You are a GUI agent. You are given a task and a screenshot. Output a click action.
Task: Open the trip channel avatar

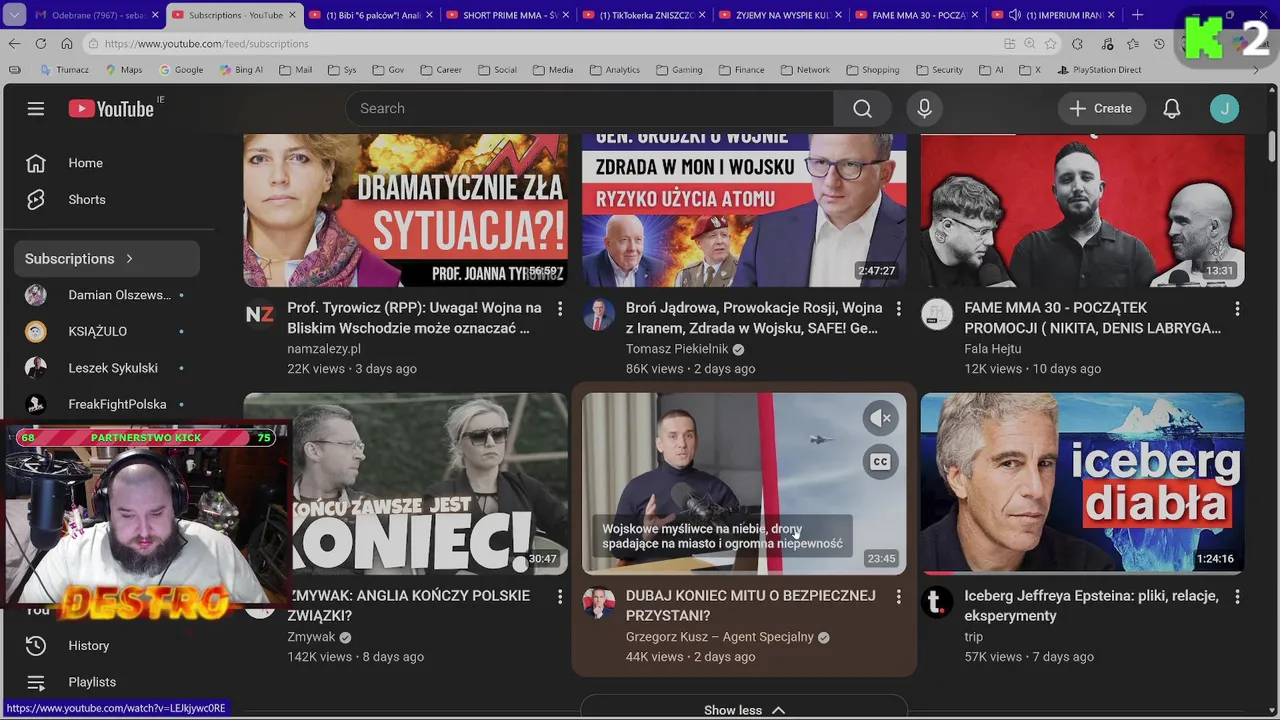(937, 603)
